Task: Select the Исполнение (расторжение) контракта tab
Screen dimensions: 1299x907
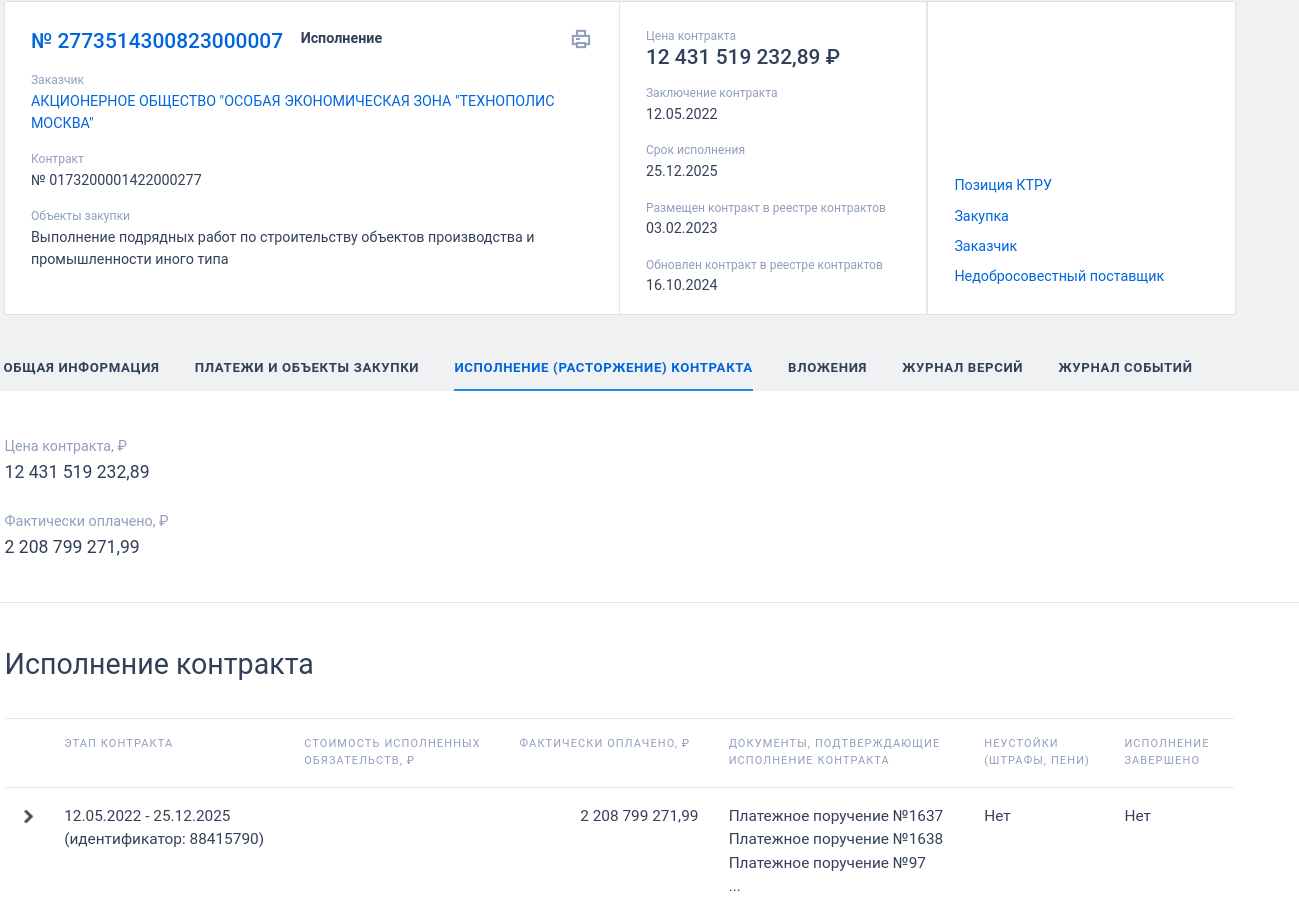Action: [603, 367]
